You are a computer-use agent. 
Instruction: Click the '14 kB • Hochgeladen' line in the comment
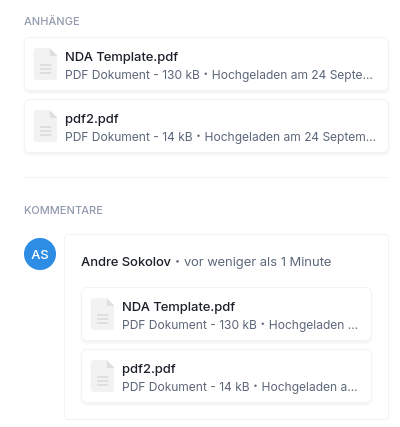point(240,387)
